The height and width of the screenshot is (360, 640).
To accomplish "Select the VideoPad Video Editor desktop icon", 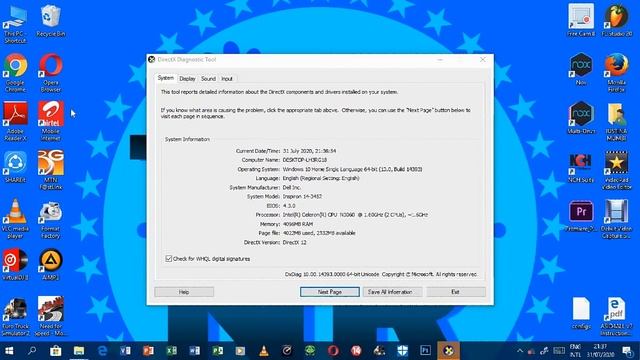I will tap(617, 170).
